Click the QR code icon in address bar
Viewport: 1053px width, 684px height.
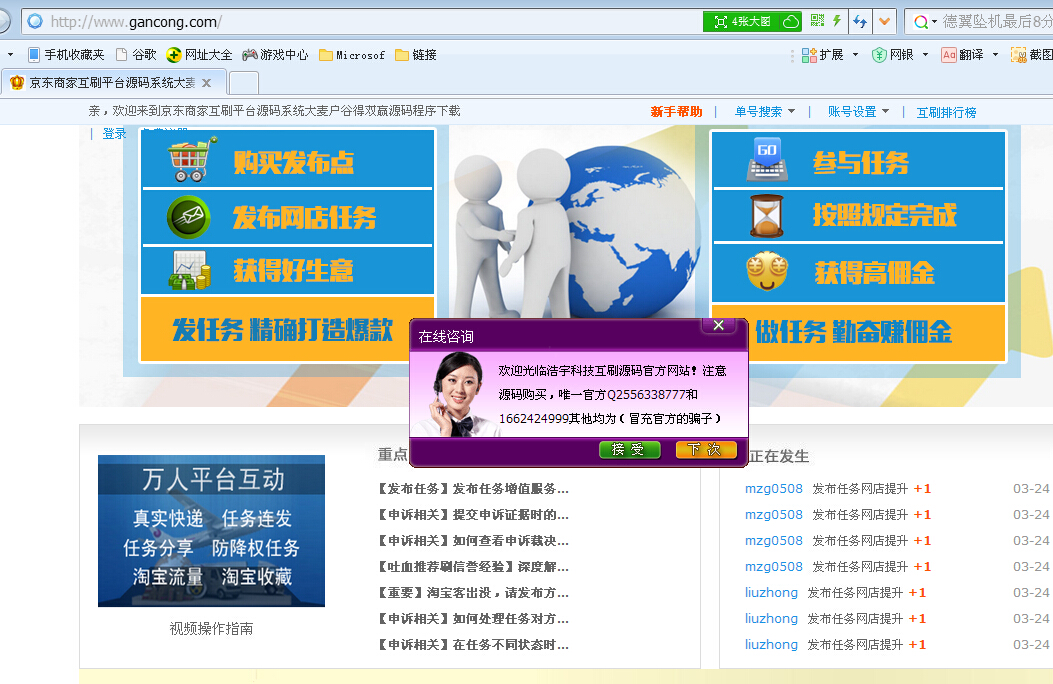tap(817, 21)
